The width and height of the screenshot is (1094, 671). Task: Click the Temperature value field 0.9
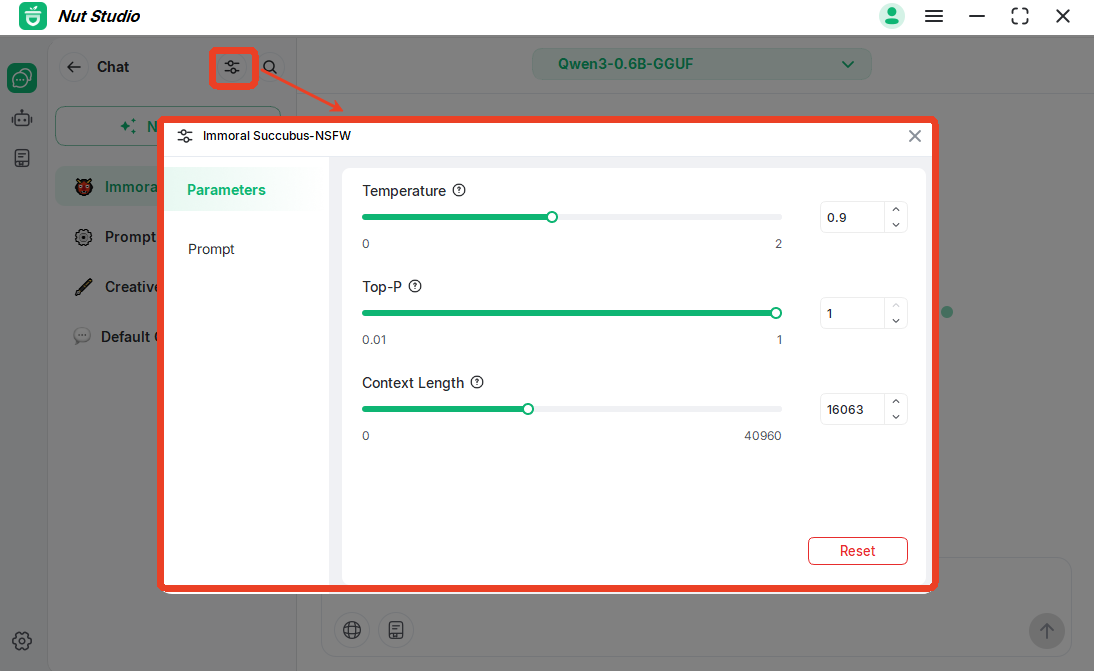coord(853,217)
